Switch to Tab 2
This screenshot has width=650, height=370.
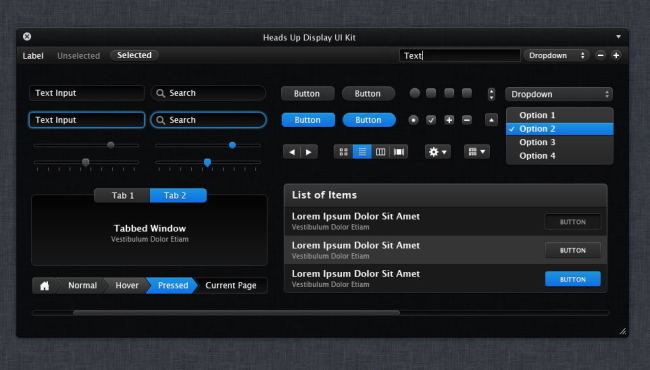[x=178, y=196]
